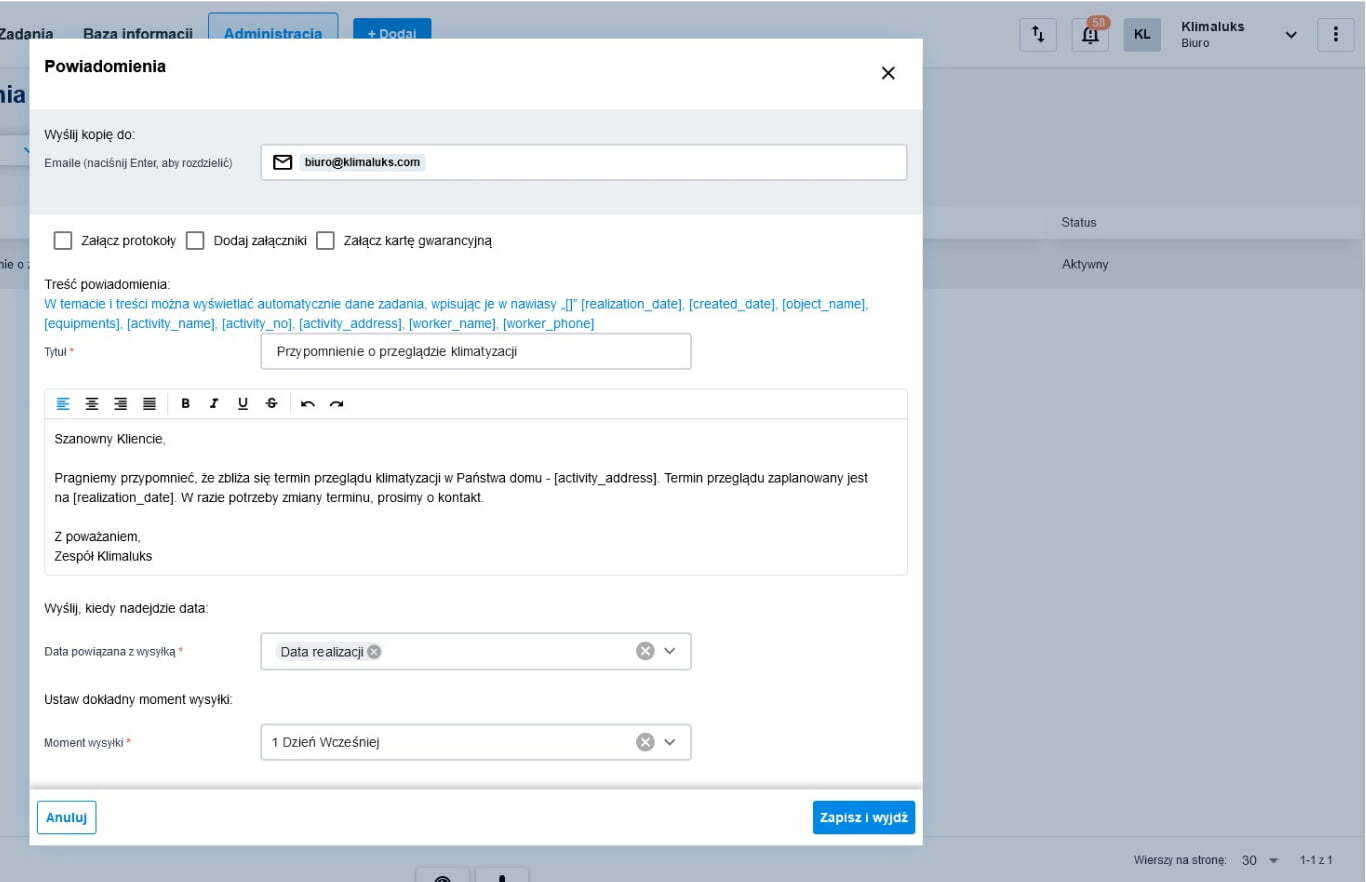The height and width of the screenshot is (882, 1366).
Task: Center align text in editor toolbar
Action: (x=92, y=404)
